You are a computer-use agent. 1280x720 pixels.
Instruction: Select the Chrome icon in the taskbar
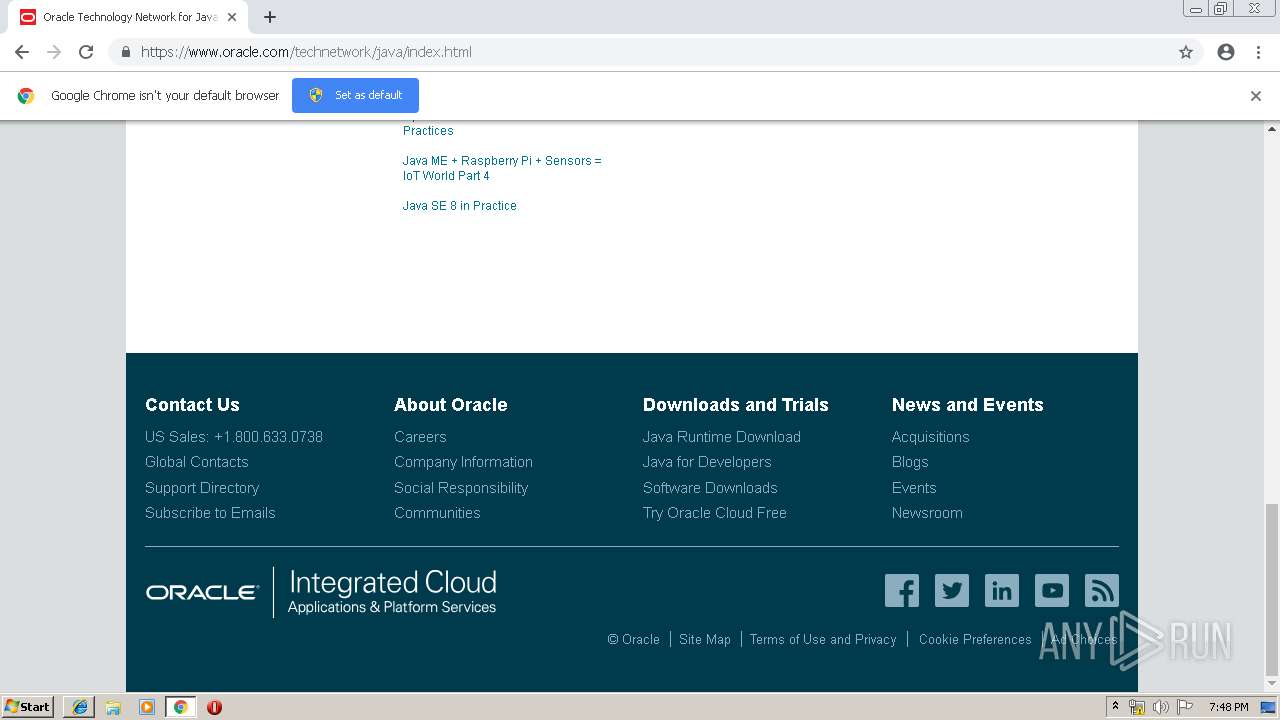coord(180,707)
